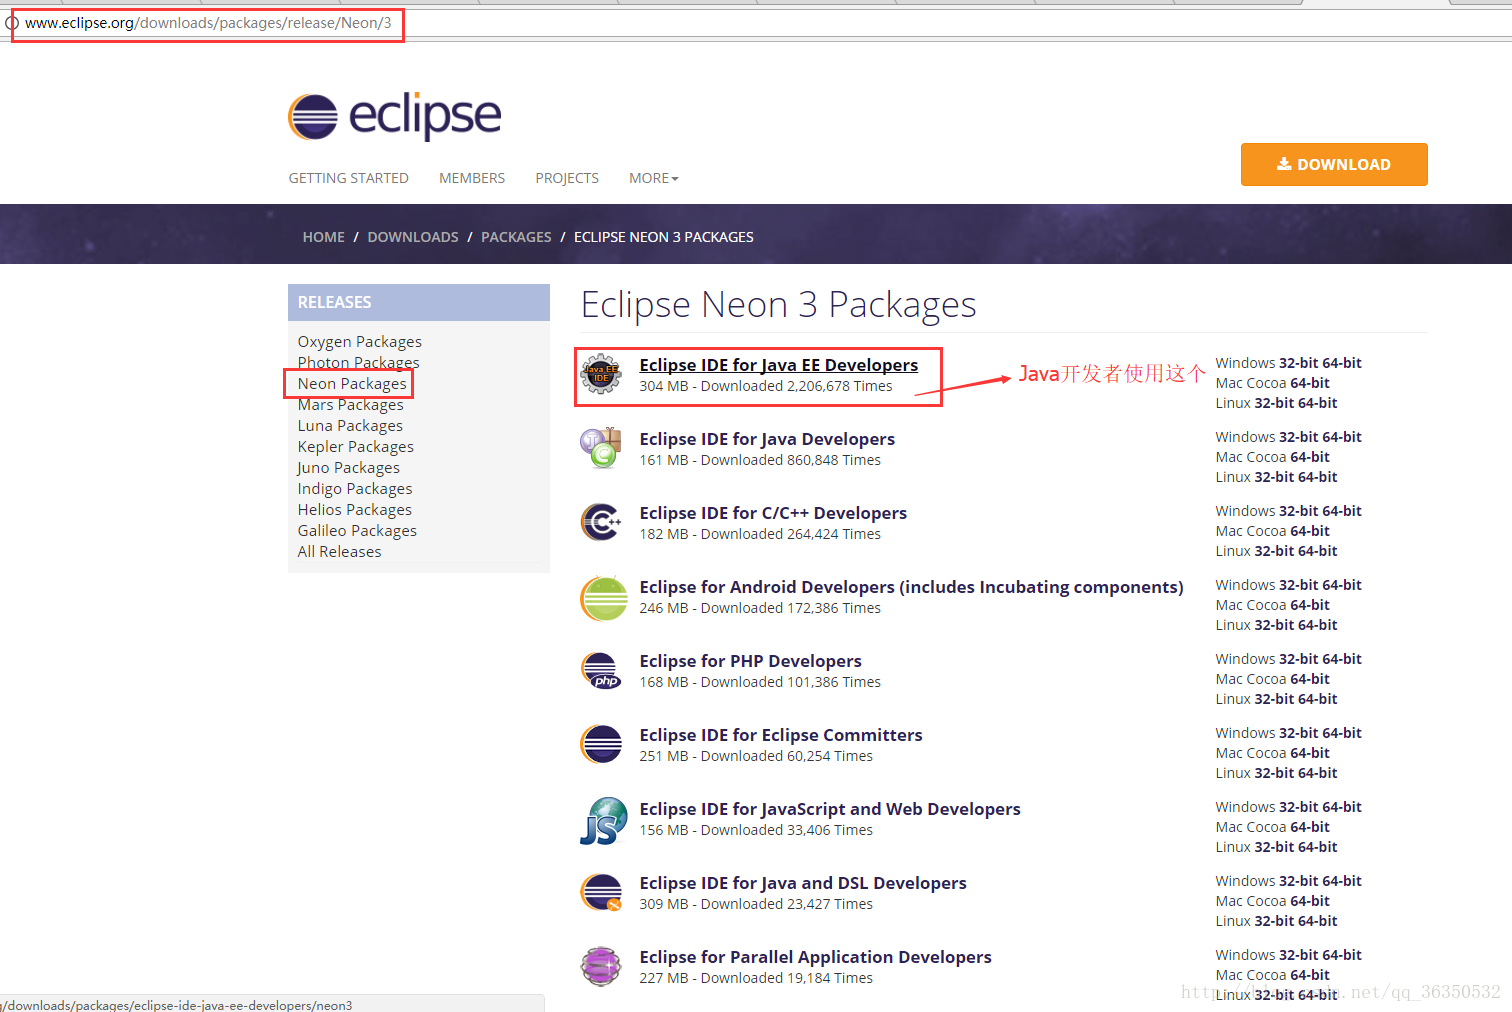This screenshot has width=1512, height=1012.
Task: Download Java EE Windows 64-bit
Action: pyautogui.click(x=1342, y=363)
